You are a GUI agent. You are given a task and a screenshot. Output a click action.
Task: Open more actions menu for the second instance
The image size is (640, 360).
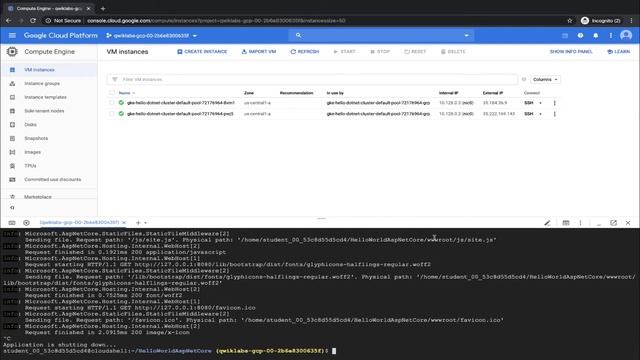(554, 114)
